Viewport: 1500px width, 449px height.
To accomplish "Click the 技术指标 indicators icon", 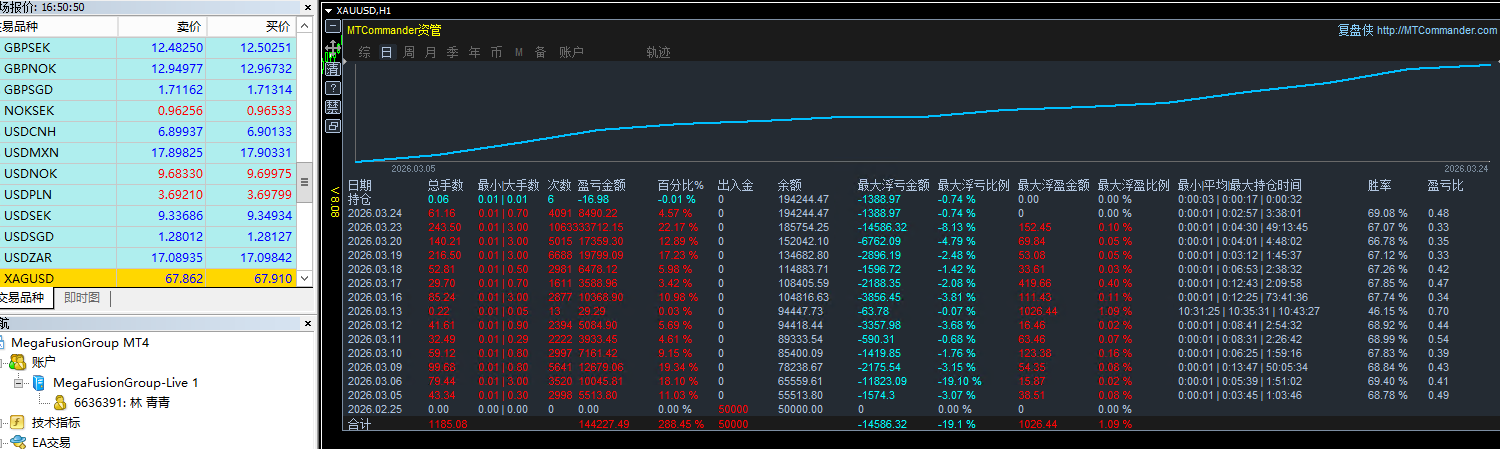I will 17,422.
